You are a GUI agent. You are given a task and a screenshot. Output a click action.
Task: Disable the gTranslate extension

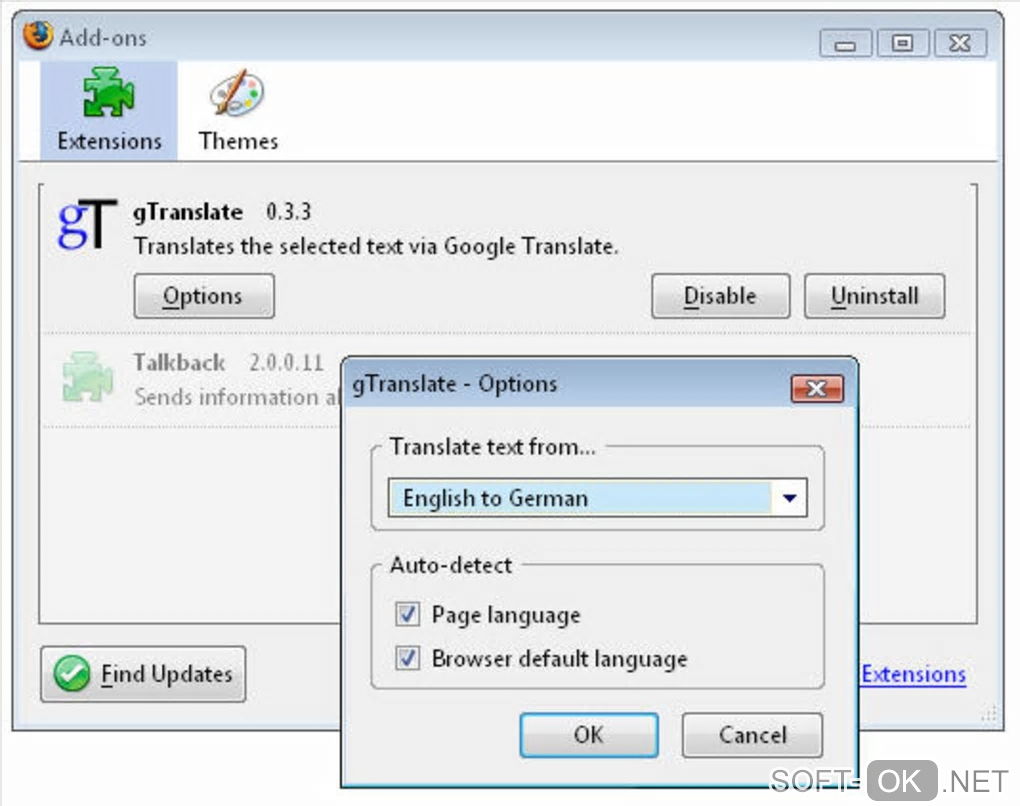click(721, 296)
